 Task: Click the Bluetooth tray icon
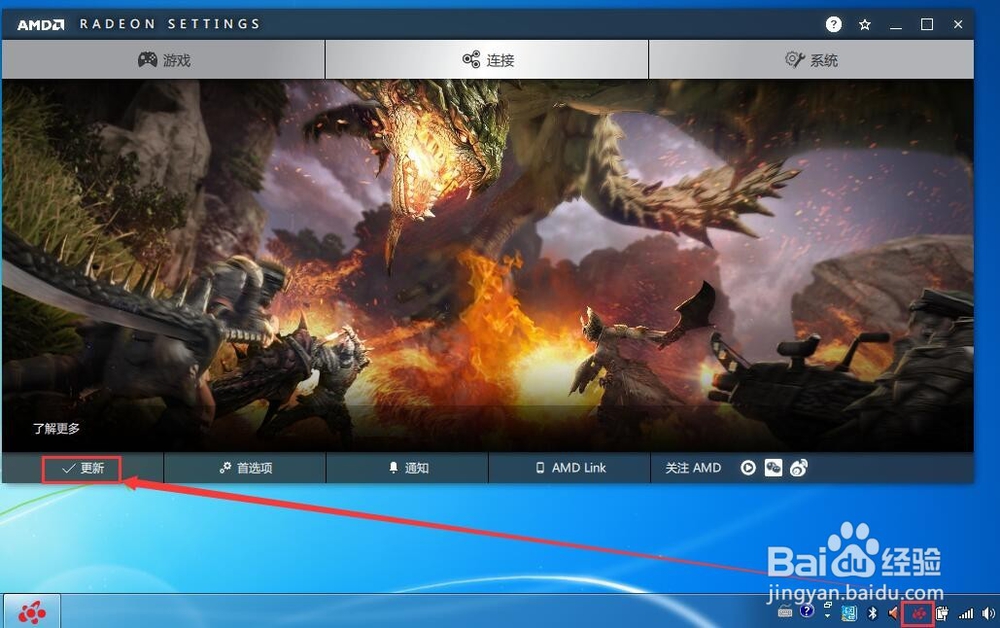tap(872, 613)
